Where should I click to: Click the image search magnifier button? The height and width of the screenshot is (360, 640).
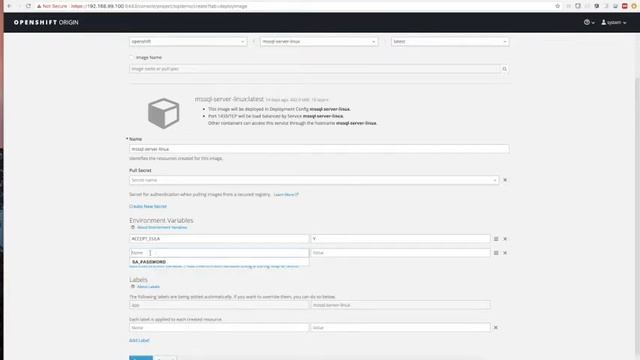click(504, 69)
